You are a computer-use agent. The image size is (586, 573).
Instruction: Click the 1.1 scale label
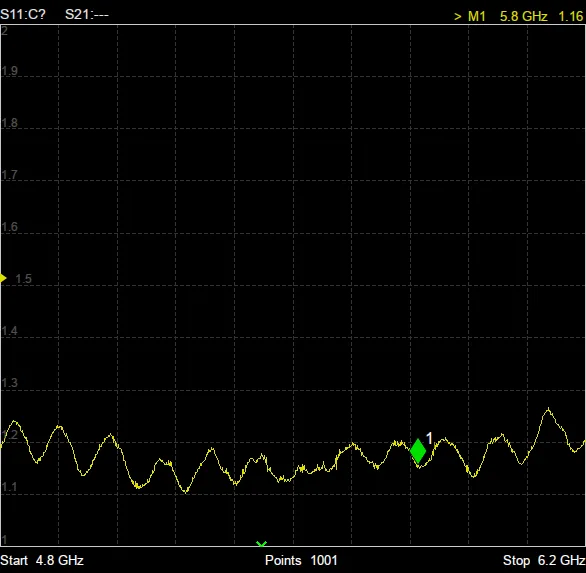pos(10,487)
